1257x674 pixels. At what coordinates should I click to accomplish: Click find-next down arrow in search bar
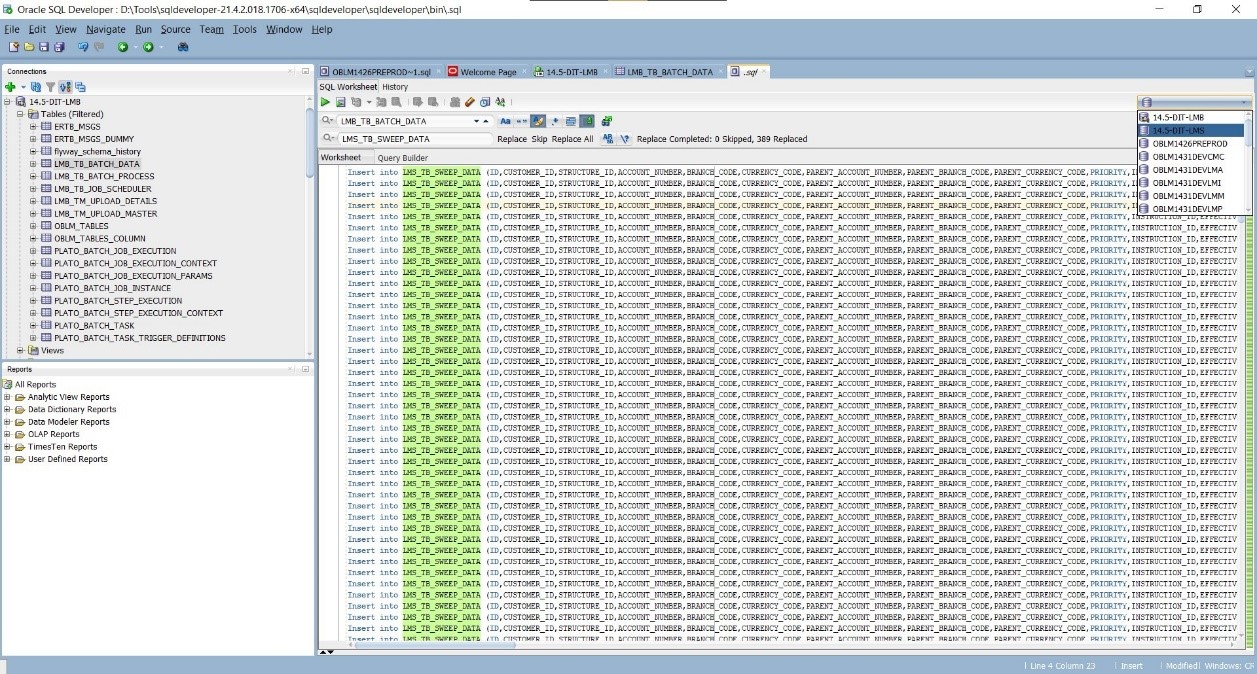coord(476,121)
